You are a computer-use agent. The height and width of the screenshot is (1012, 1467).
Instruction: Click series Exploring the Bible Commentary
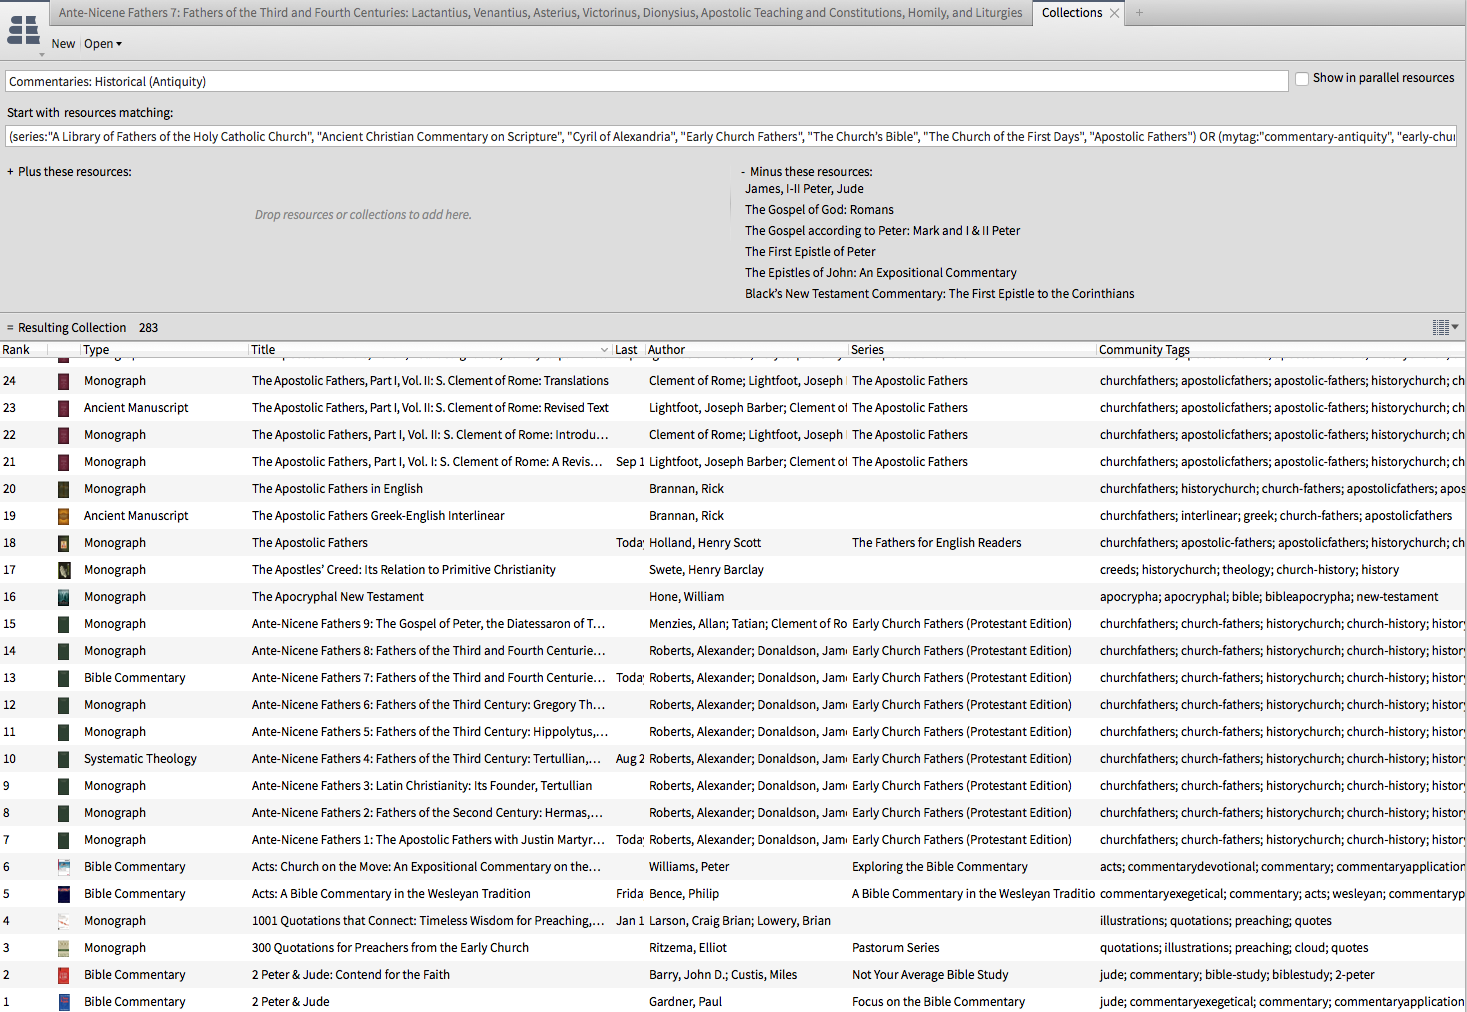[940, 867]
